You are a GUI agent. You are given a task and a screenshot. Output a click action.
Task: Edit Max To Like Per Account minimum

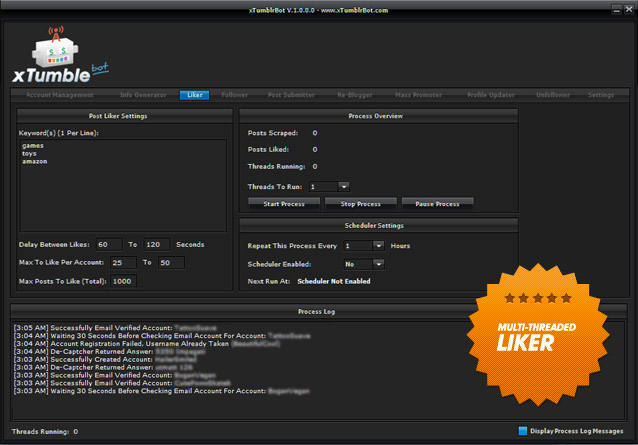coord(123,263)
